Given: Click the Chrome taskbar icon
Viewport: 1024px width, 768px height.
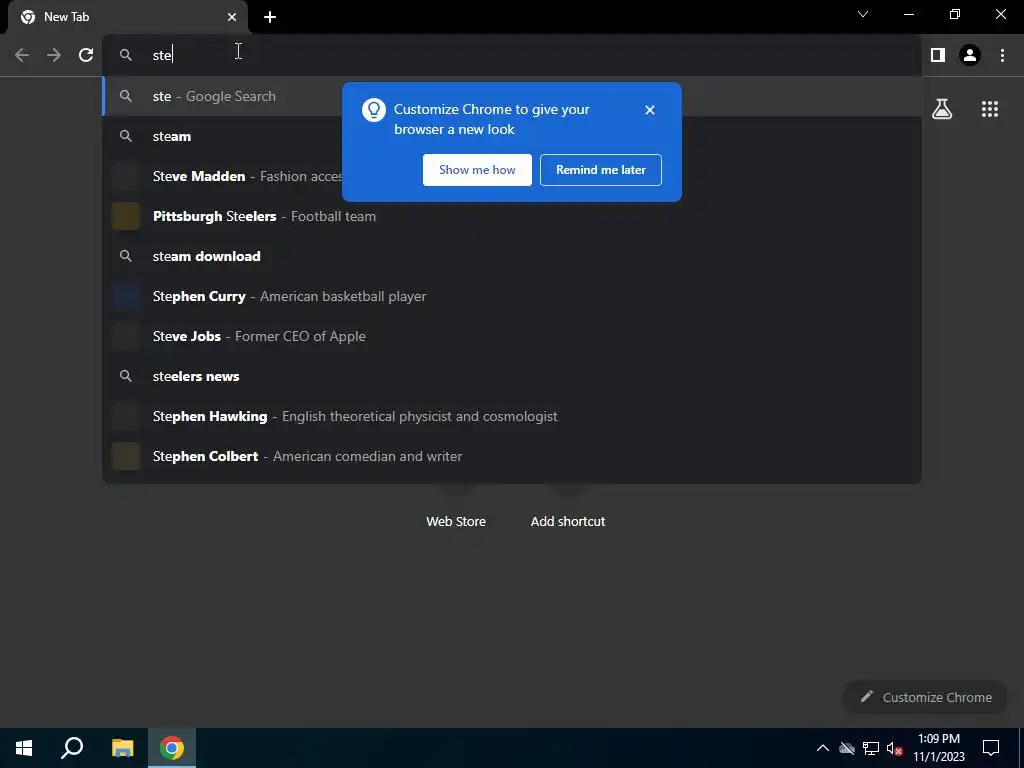Looking at the screenshot, I should (172, 748).
